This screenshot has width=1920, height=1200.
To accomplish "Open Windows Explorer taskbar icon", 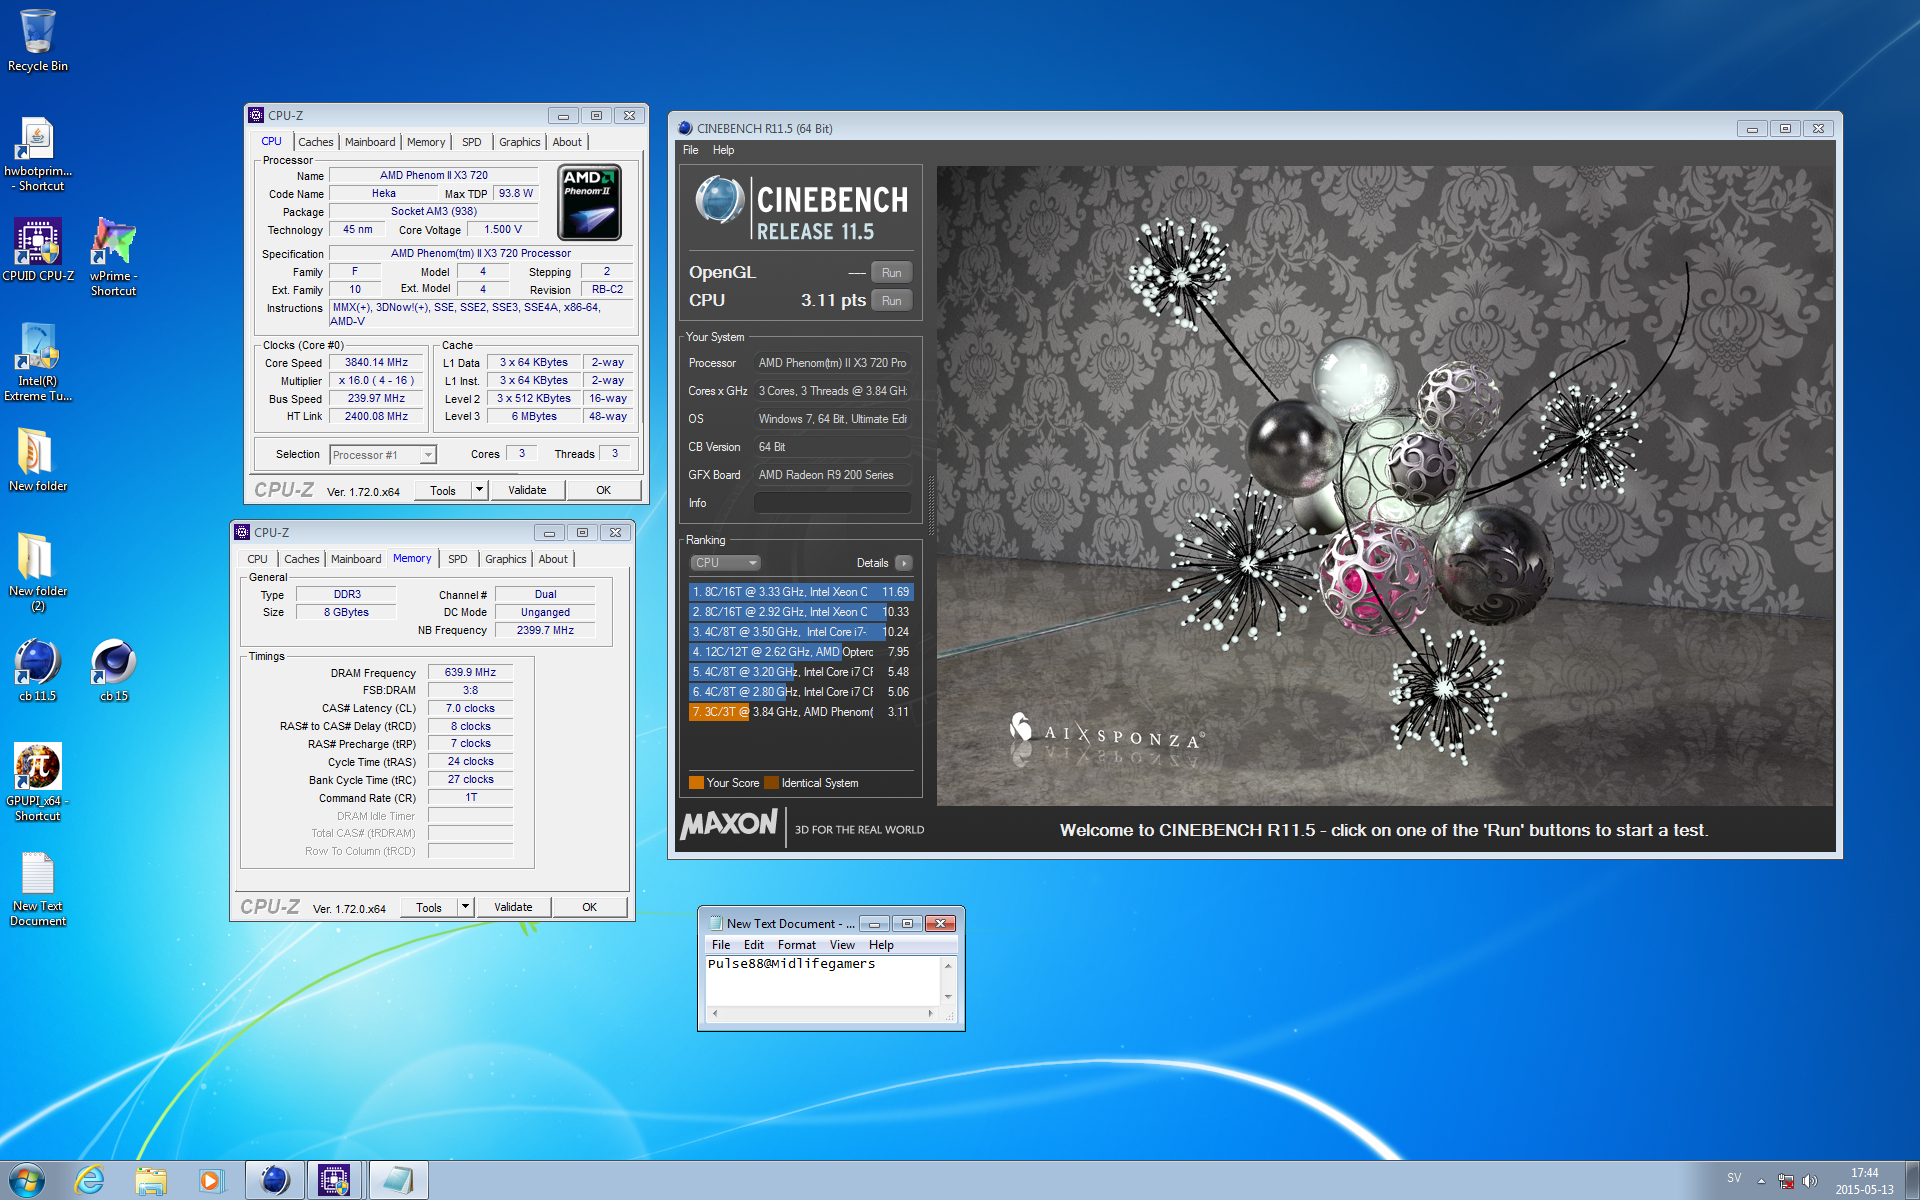I will point(151,1180).
